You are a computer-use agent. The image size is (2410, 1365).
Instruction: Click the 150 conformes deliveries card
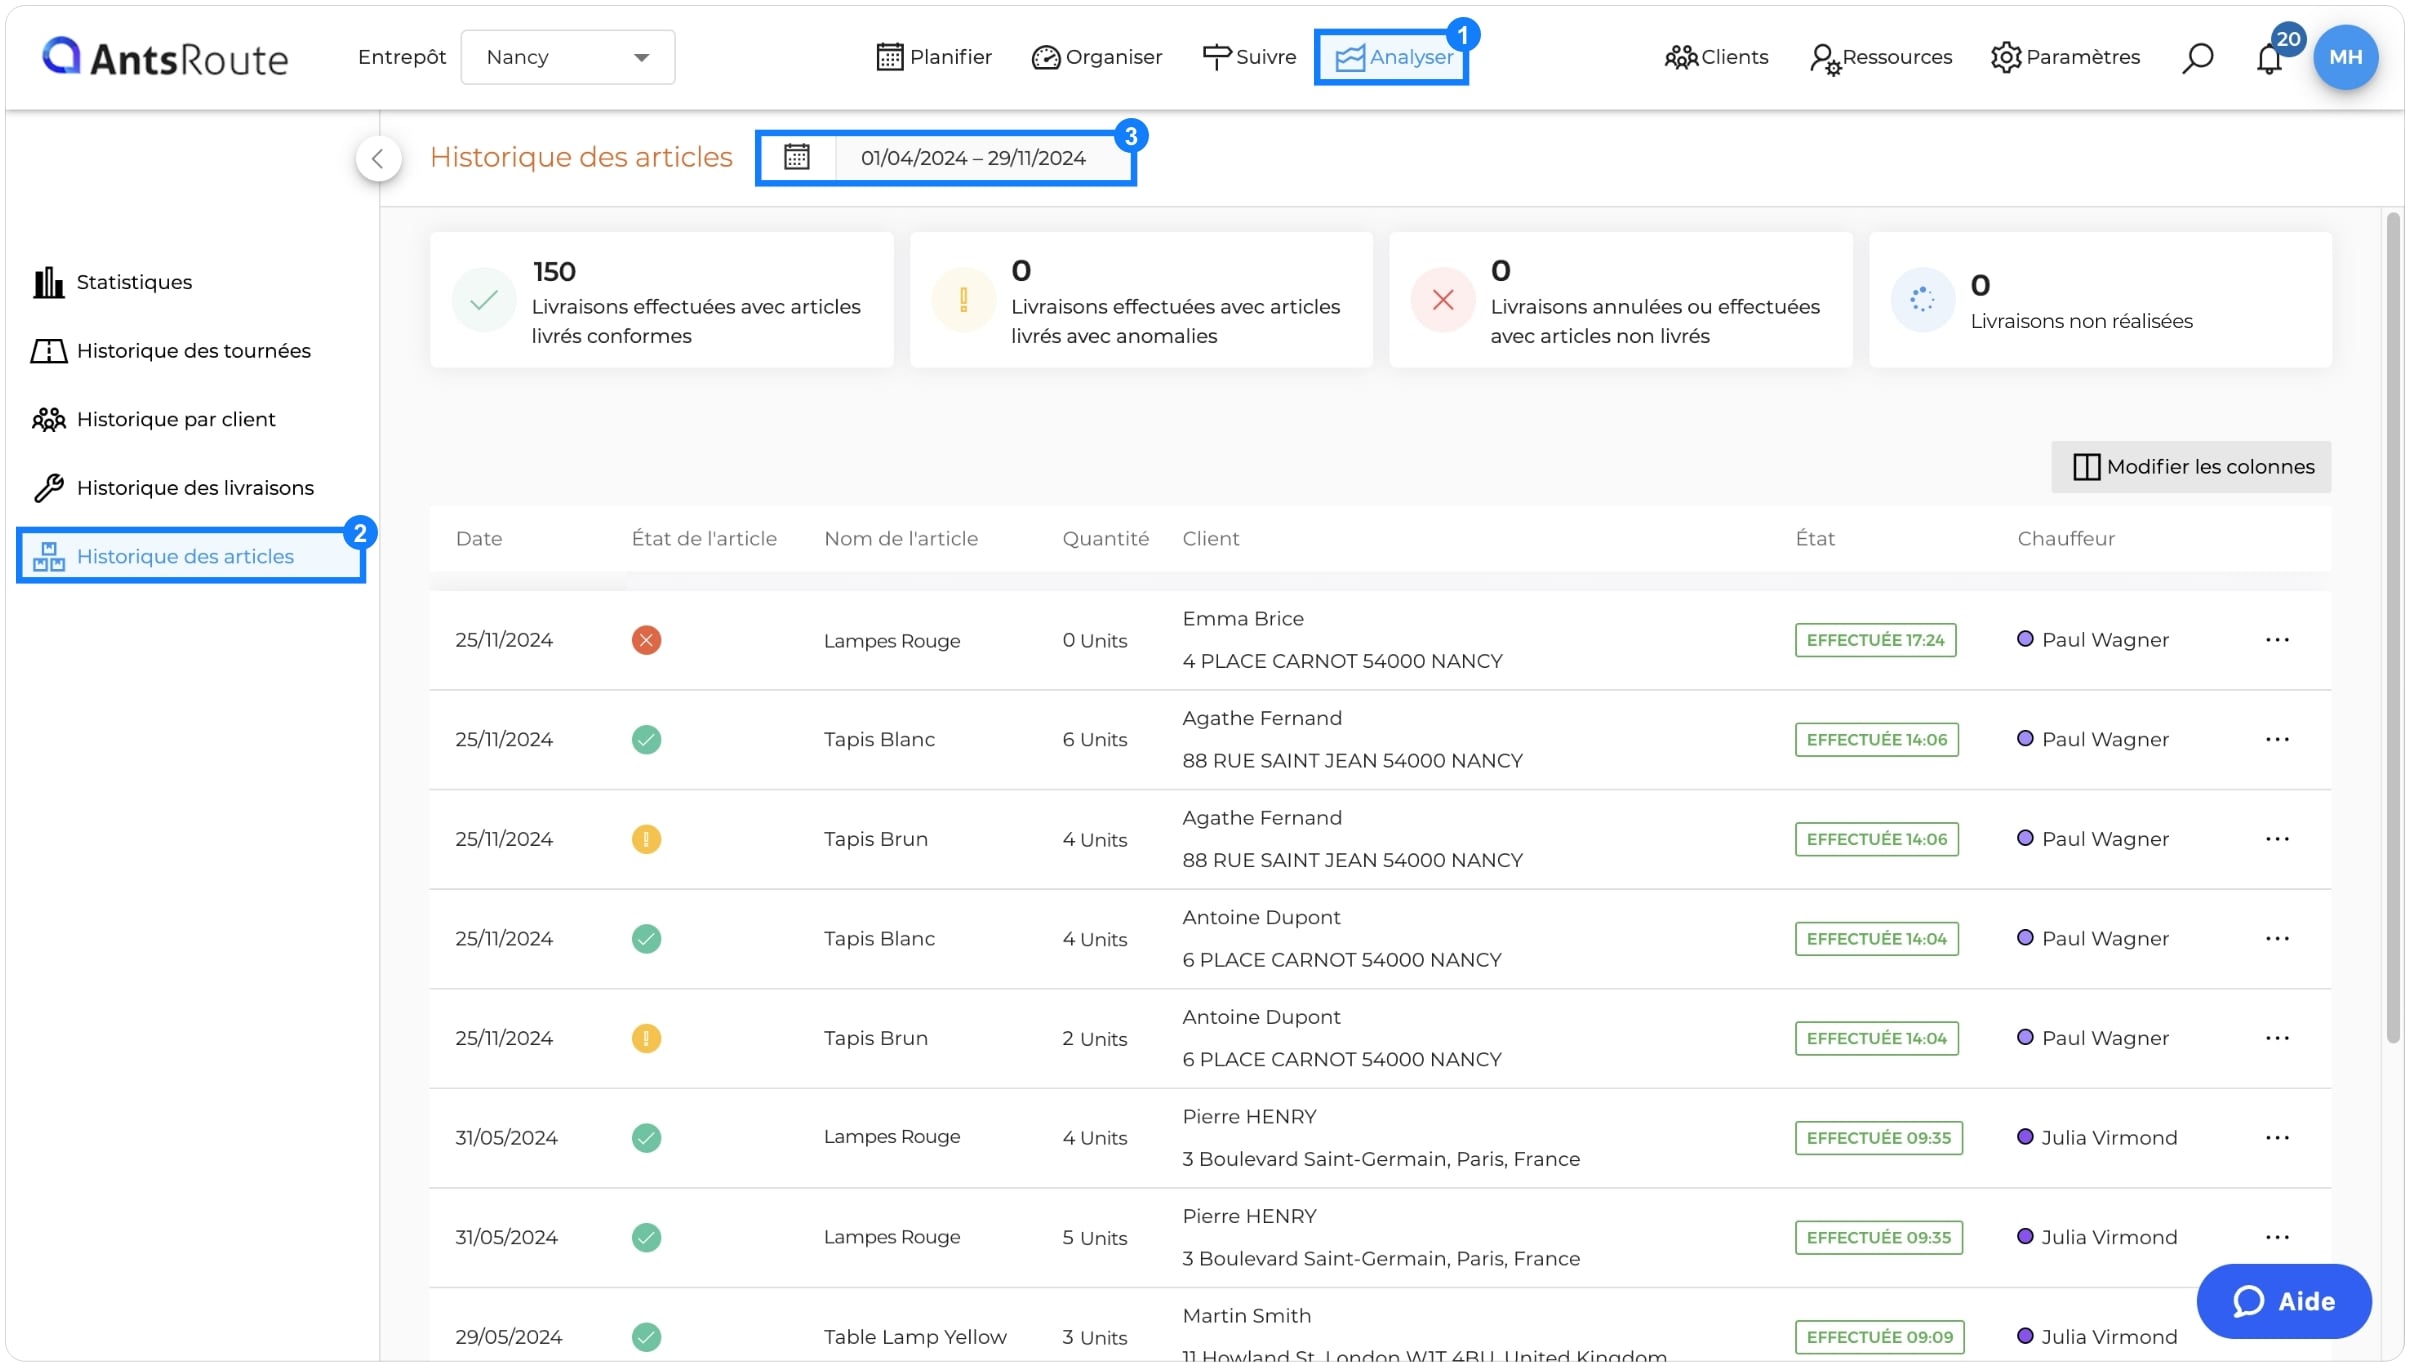point(661,300)
